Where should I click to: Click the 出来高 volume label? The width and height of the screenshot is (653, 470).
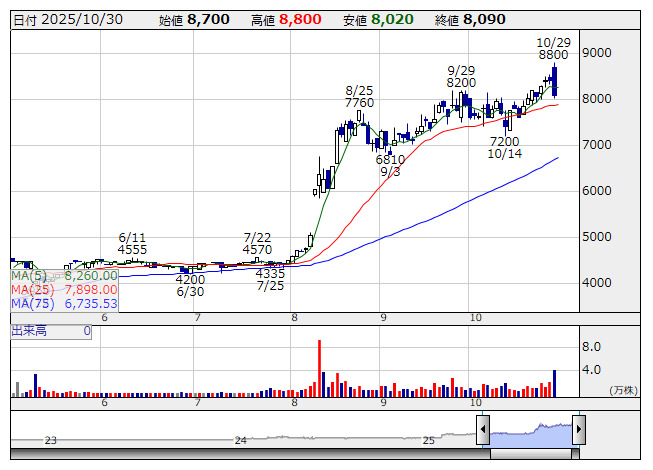point(30,330)
